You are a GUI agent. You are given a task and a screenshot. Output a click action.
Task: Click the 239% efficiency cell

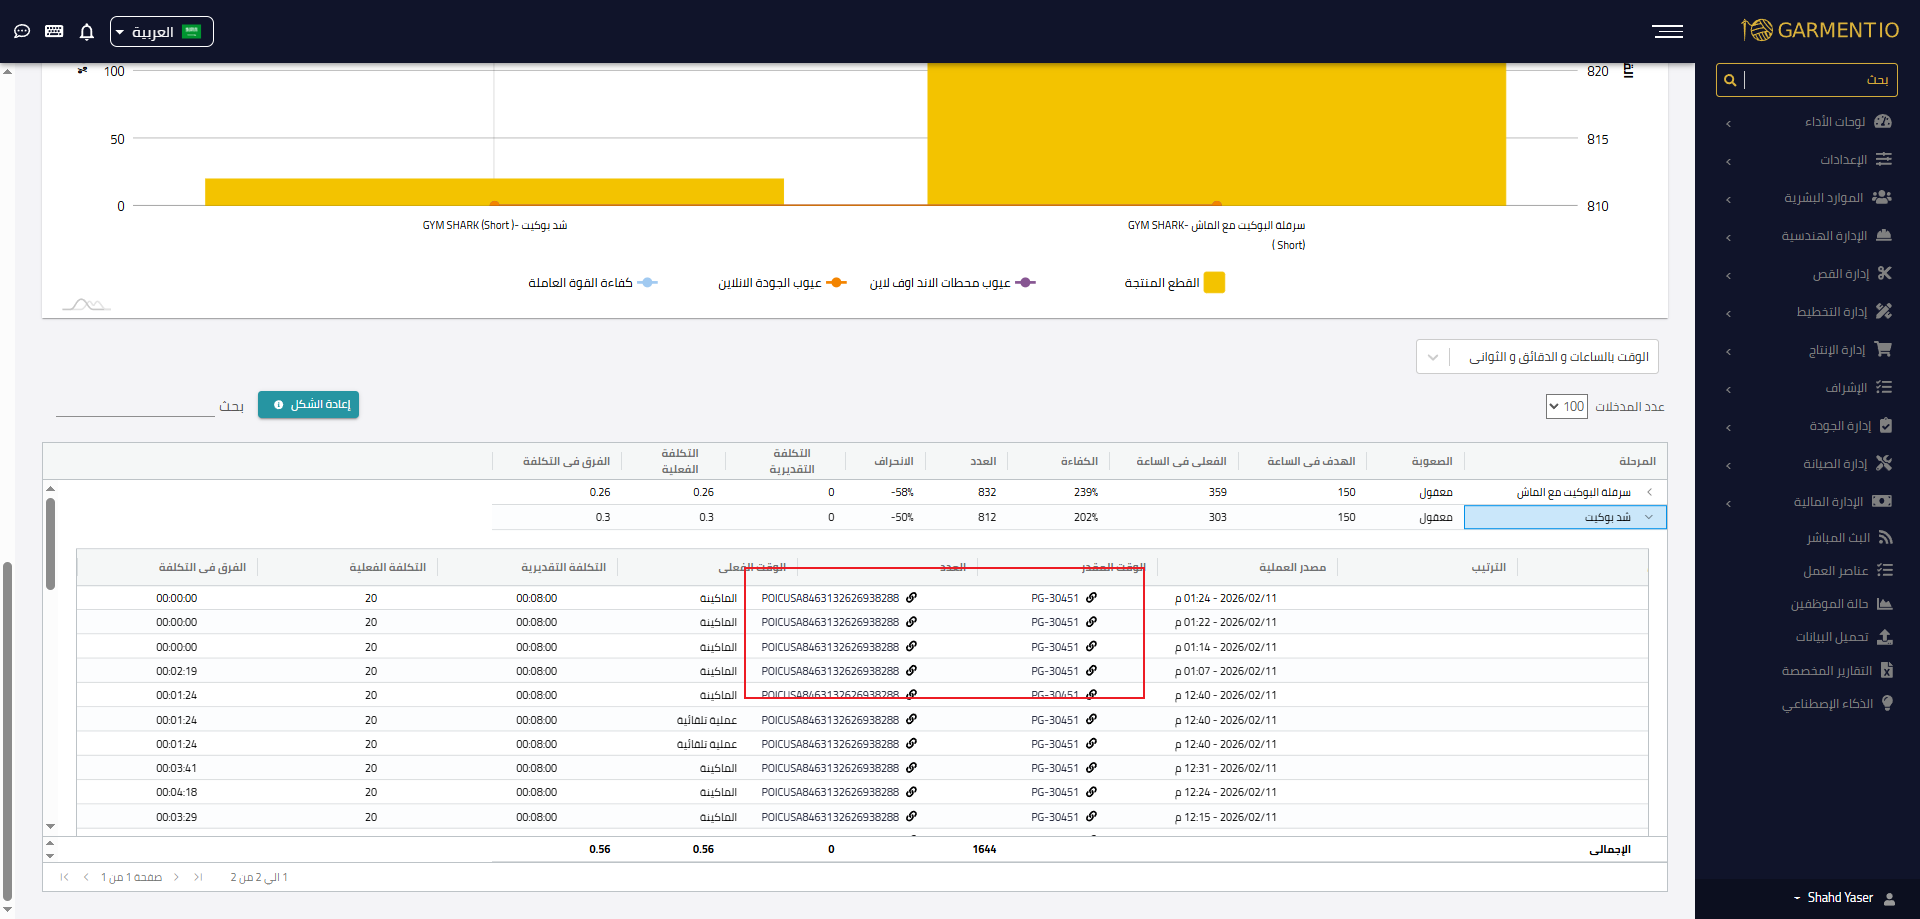[1086, 492]
